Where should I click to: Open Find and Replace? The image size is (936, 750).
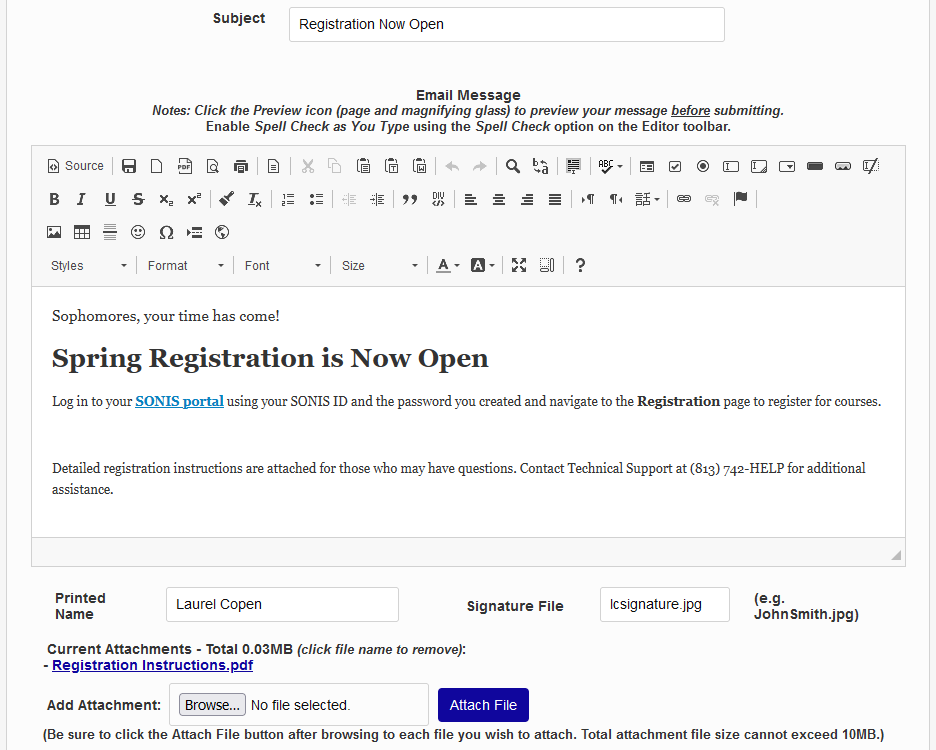tap(540, 165)
